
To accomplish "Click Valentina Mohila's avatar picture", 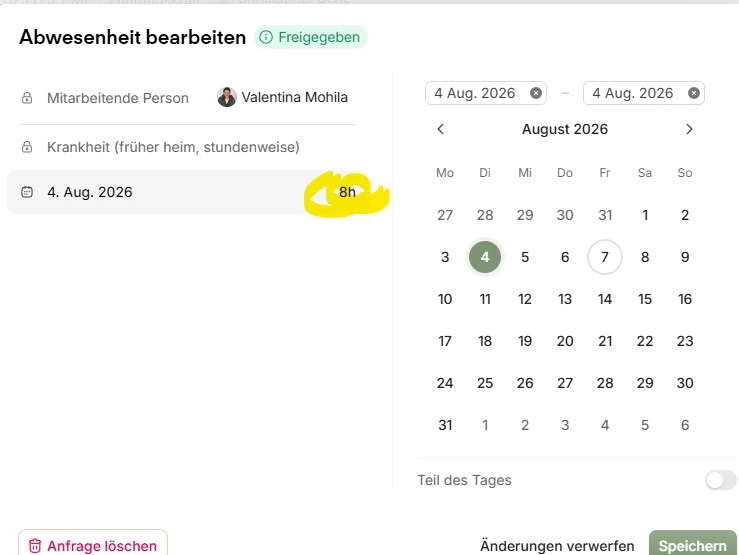I will [x=227, y=97].
